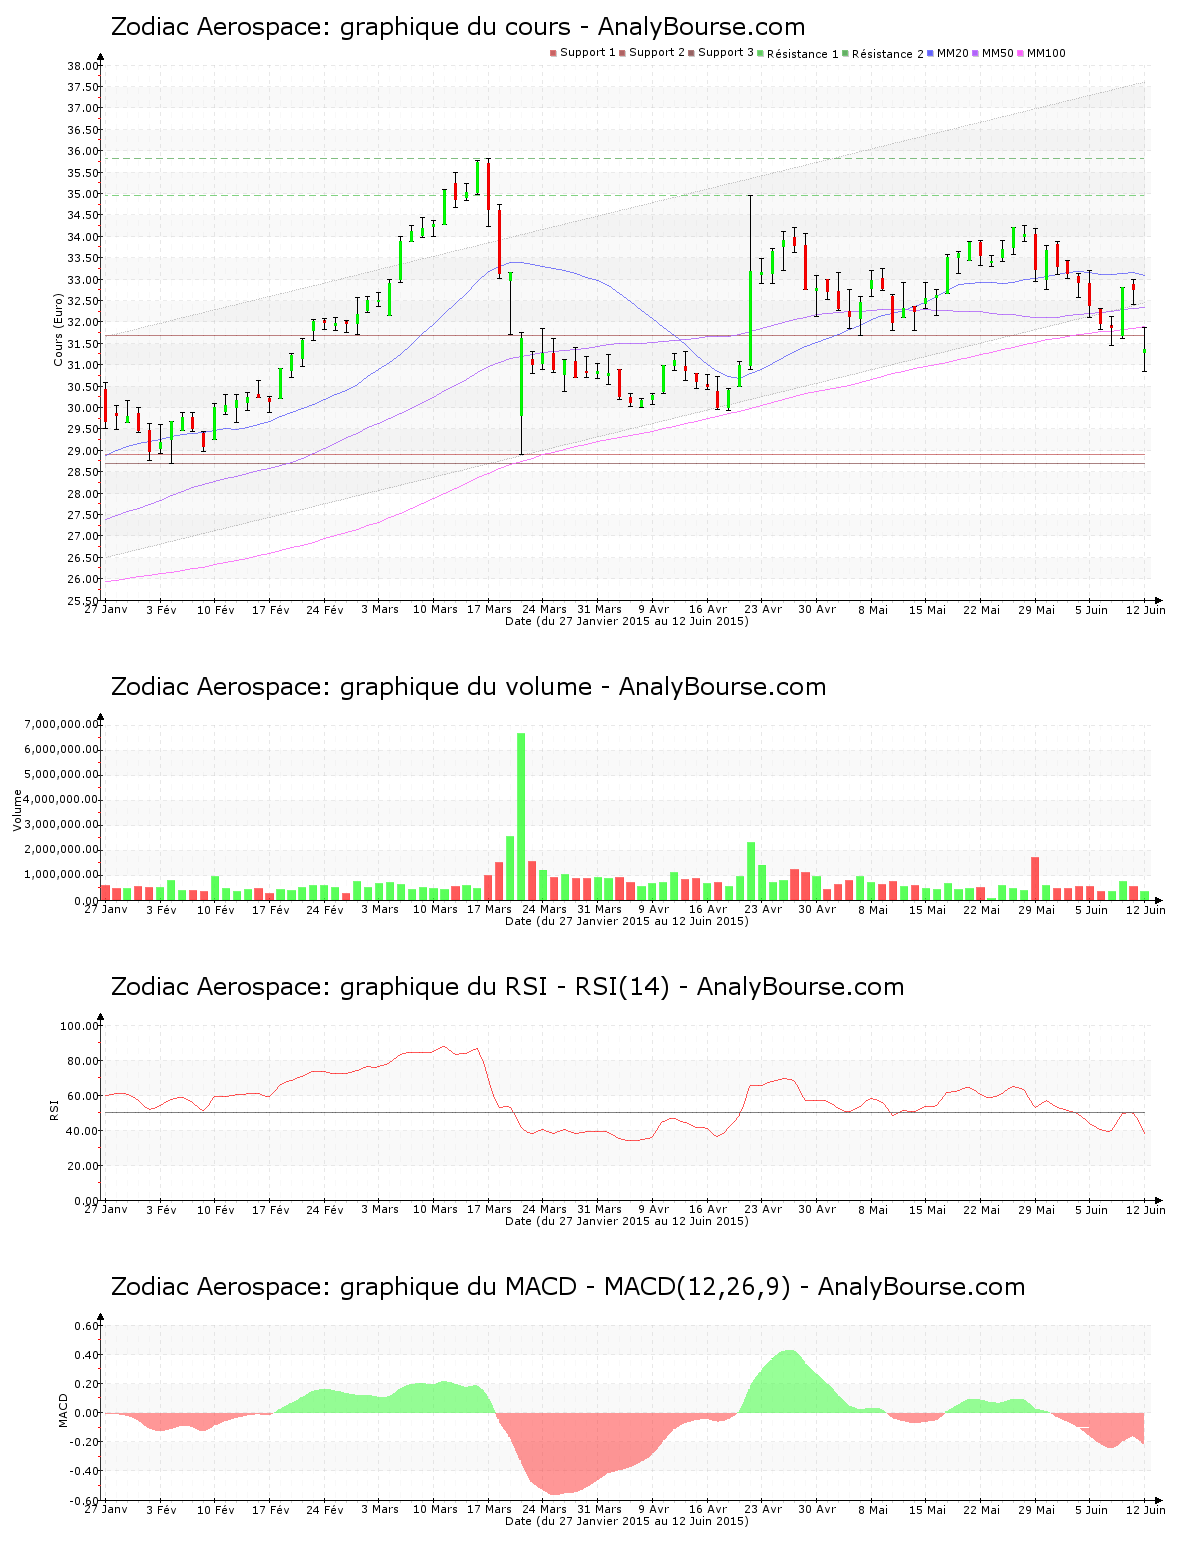Viewport: 1200px width, 1550px height.
Task: Click '12 Juin' on the MACD chart axis
Action: click(1146, 1509)
